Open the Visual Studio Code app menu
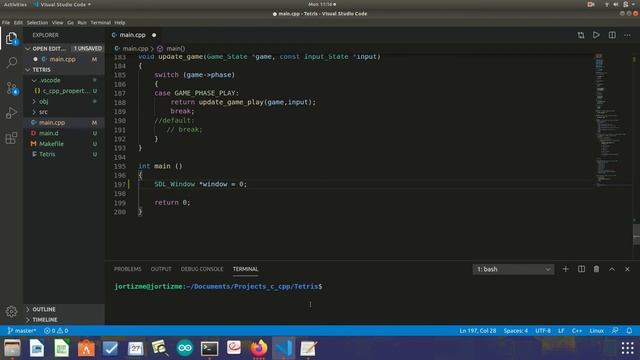This screenshot has width=640, height=360. [x=62, y=4]
